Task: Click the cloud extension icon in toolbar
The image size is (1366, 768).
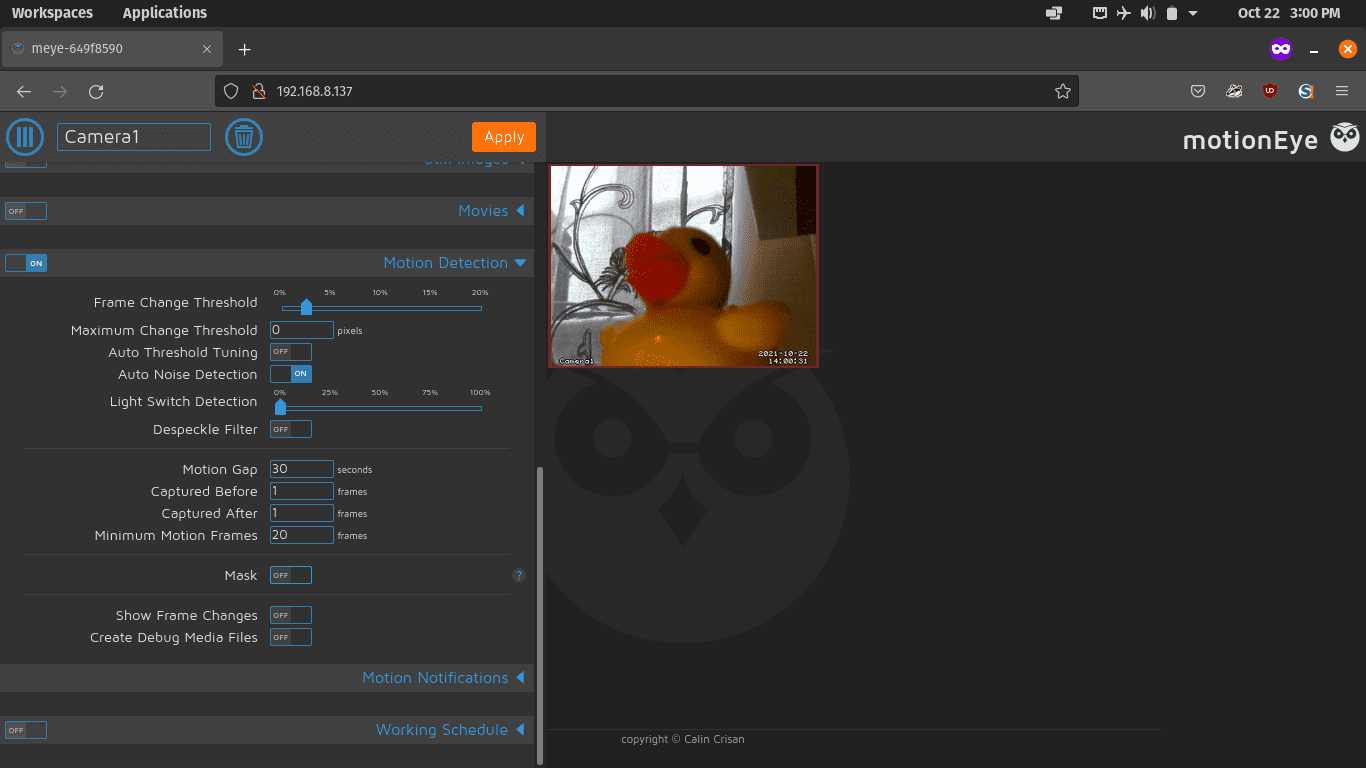Action: point(1234,91)
